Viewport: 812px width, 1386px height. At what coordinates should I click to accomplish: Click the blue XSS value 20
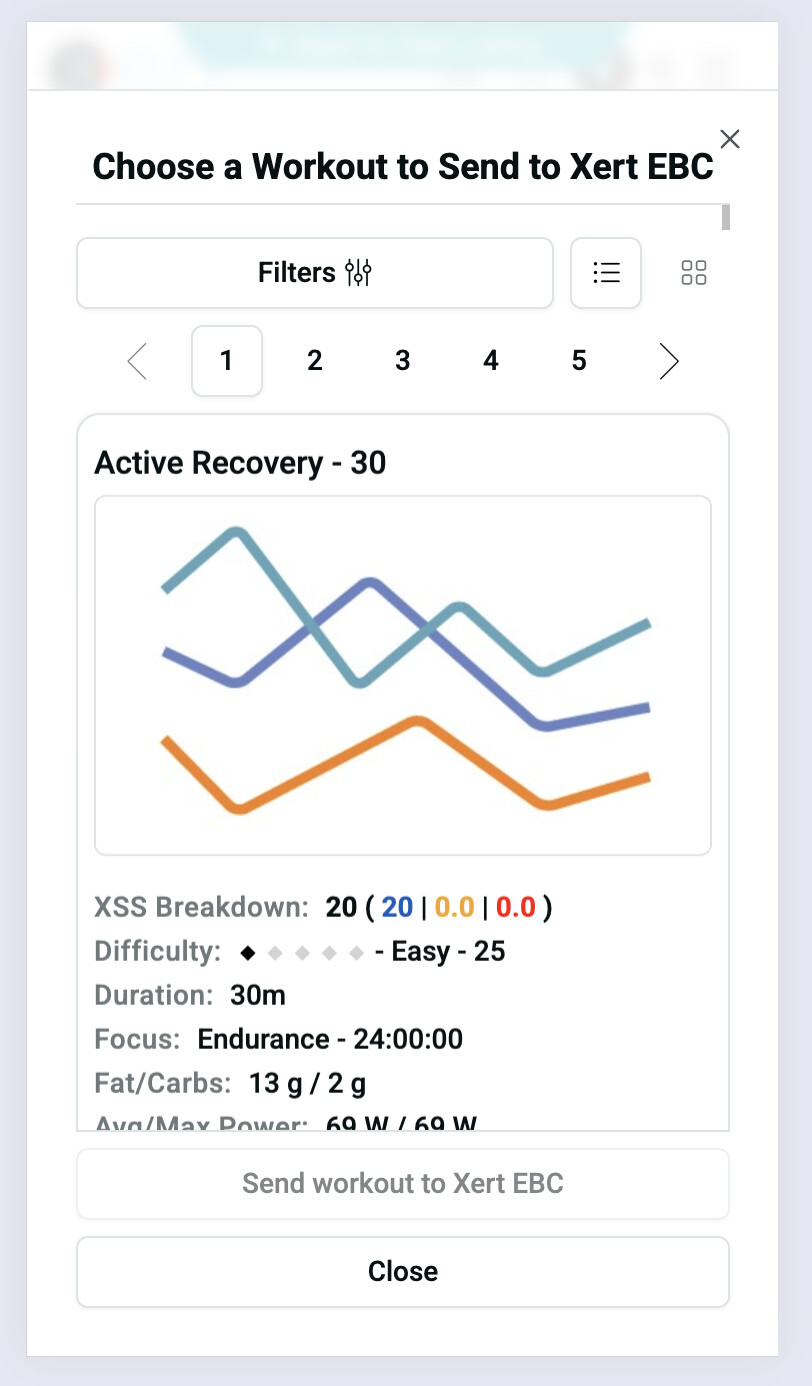point(397,907)
